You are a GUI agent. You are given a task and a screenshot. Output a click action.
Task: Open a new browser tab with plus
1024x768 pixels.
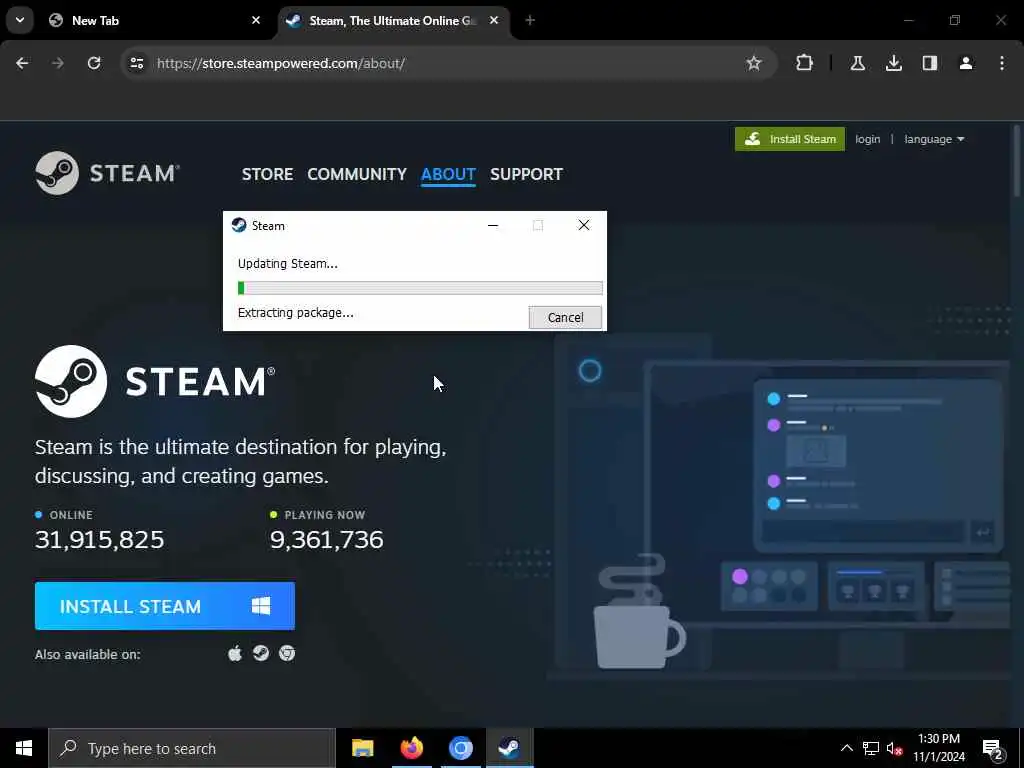530,20
